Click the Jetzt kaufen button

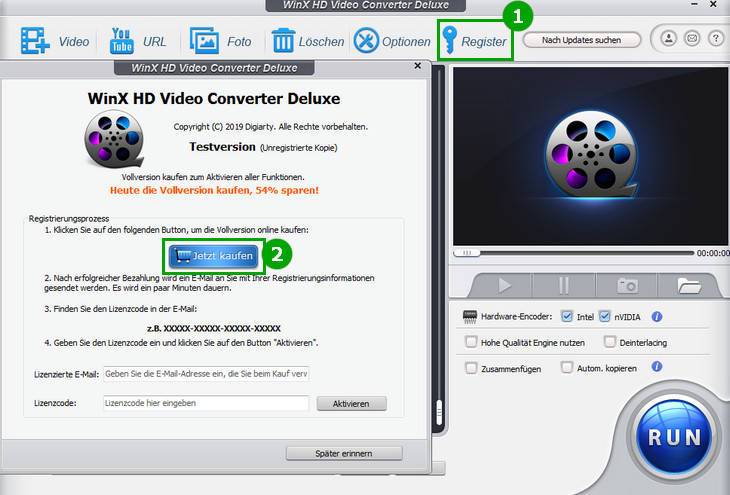pyautogui.click(x=214, y=256)
